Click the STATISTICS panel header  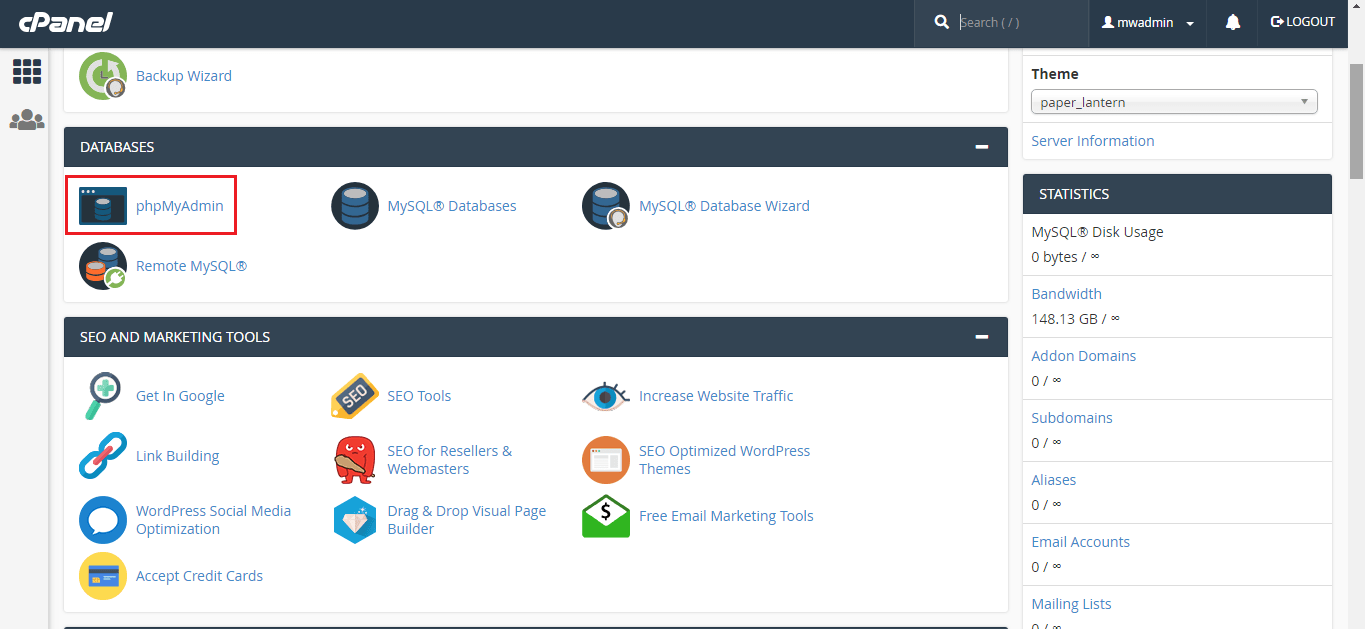pos(1177,194)
